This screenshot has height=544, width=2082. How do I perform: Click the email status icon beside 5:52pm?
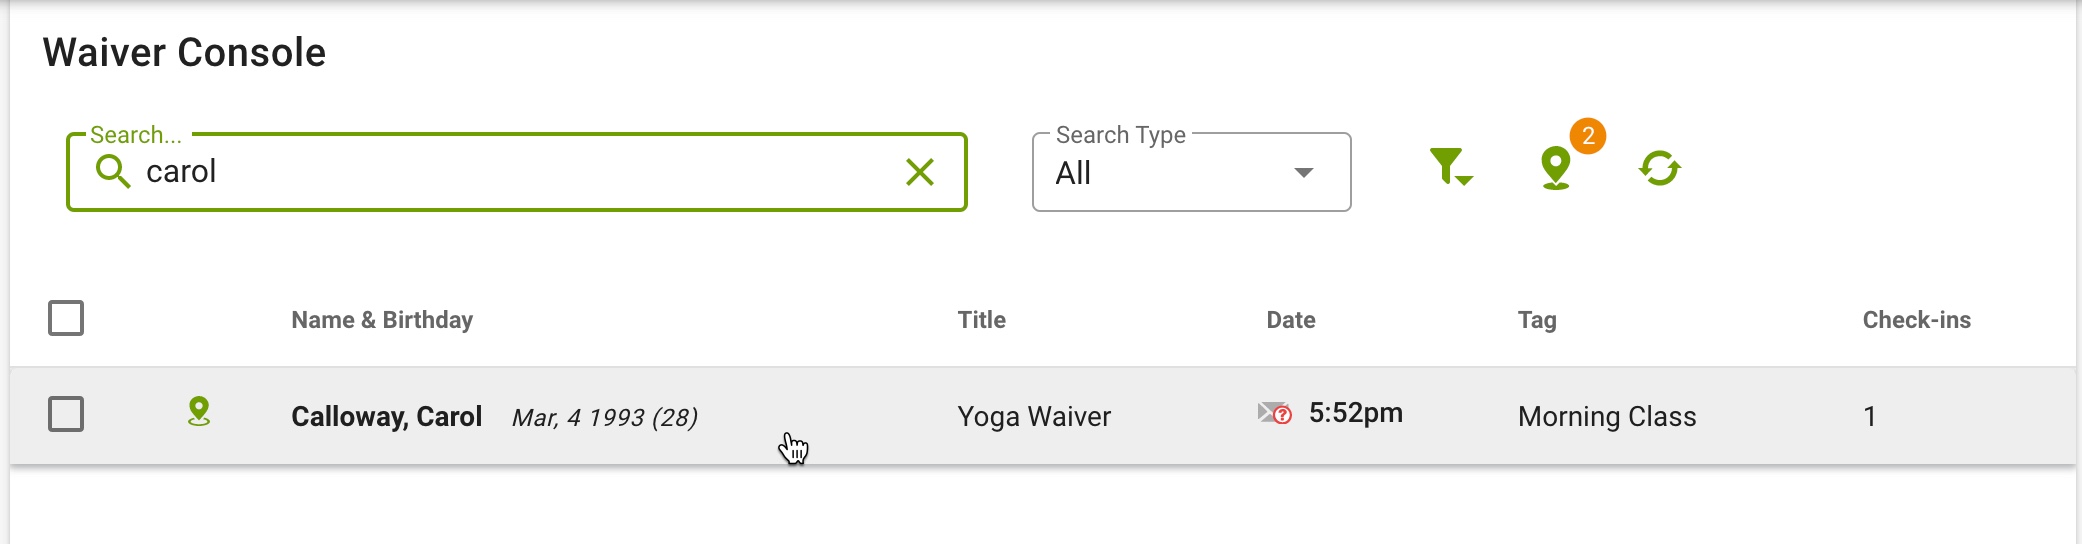[1274, 412]
